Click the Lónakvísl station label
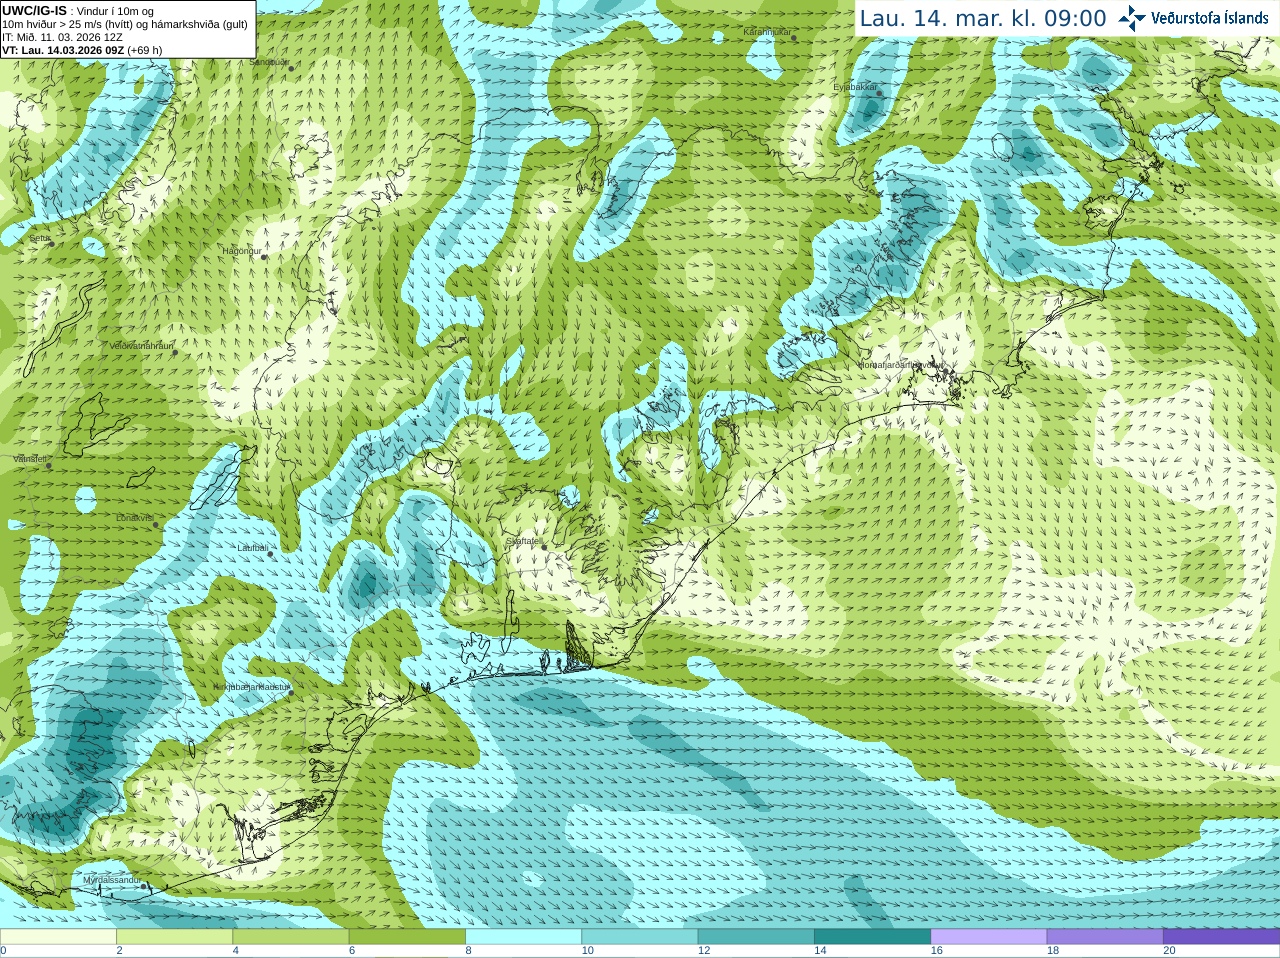 click(x=135, y=518)
